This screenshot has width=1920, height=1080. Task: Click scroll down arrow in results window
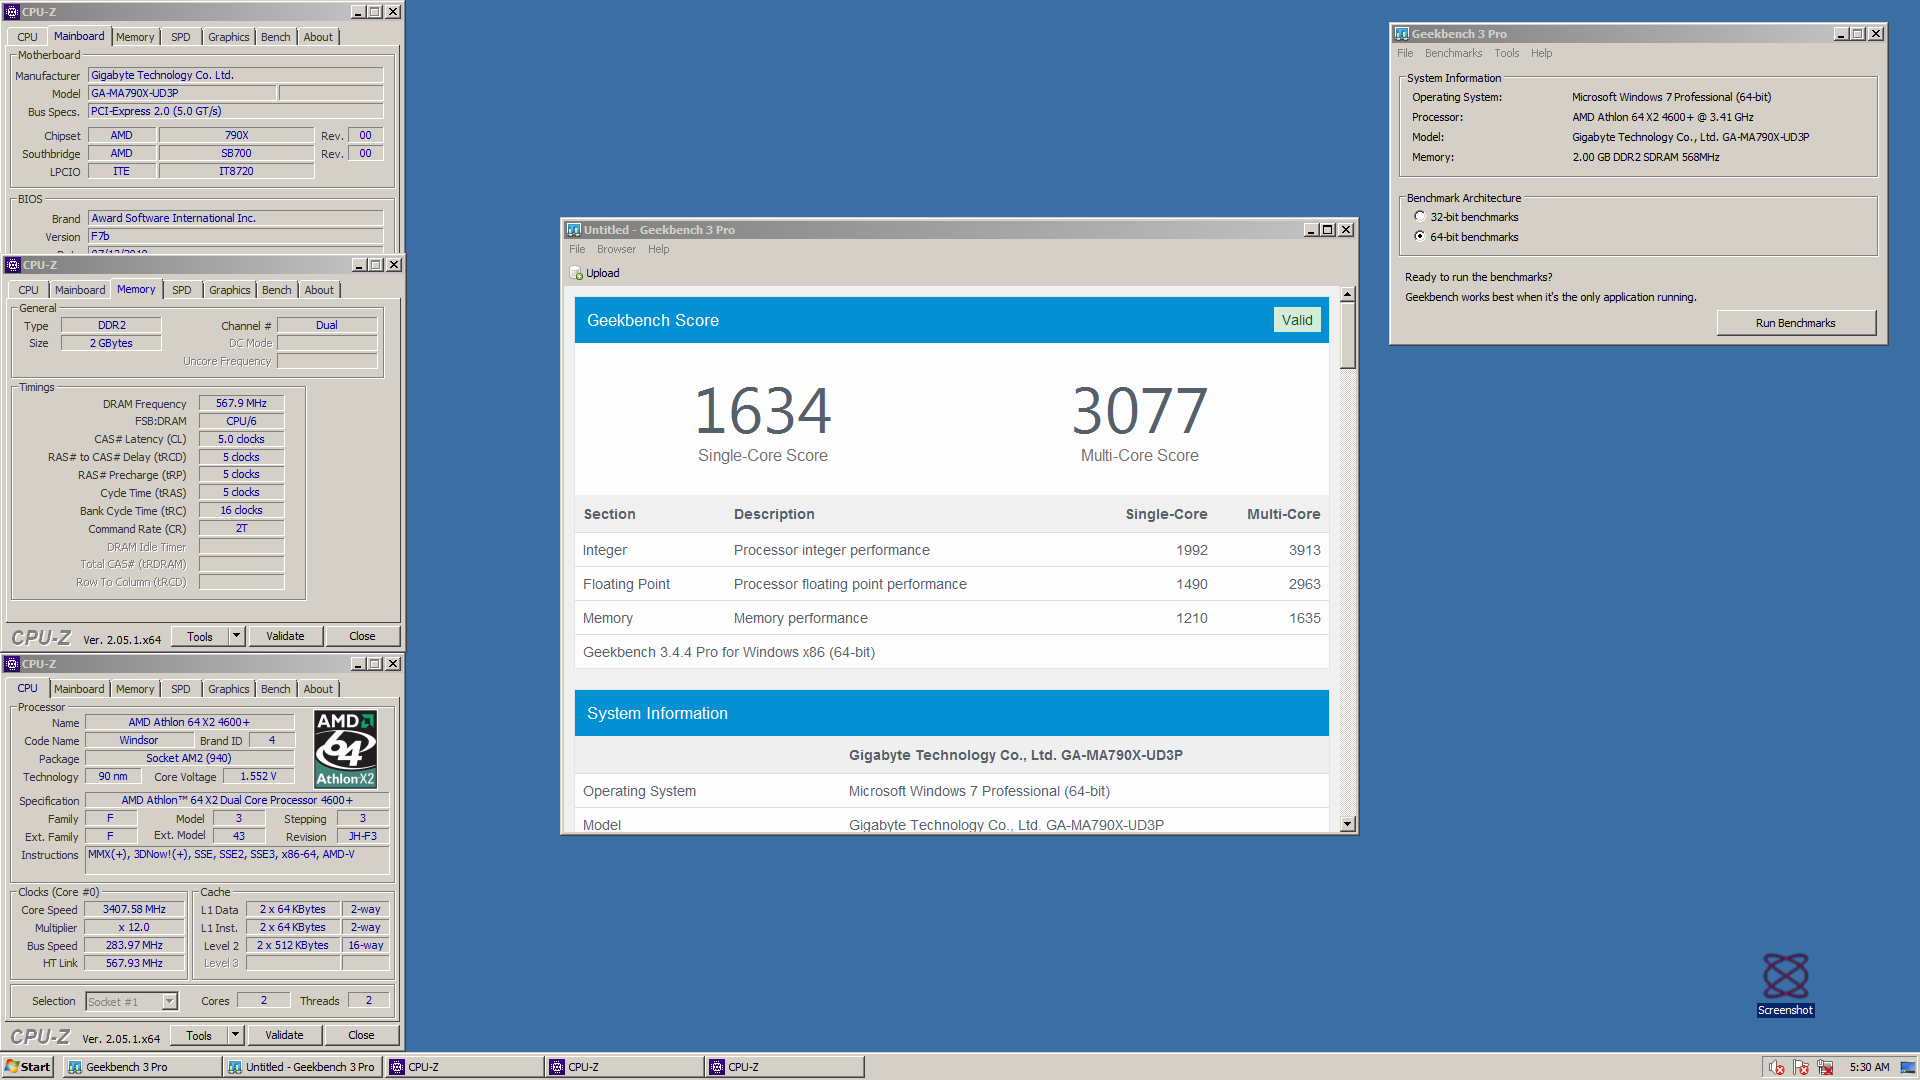[1347, 824]
